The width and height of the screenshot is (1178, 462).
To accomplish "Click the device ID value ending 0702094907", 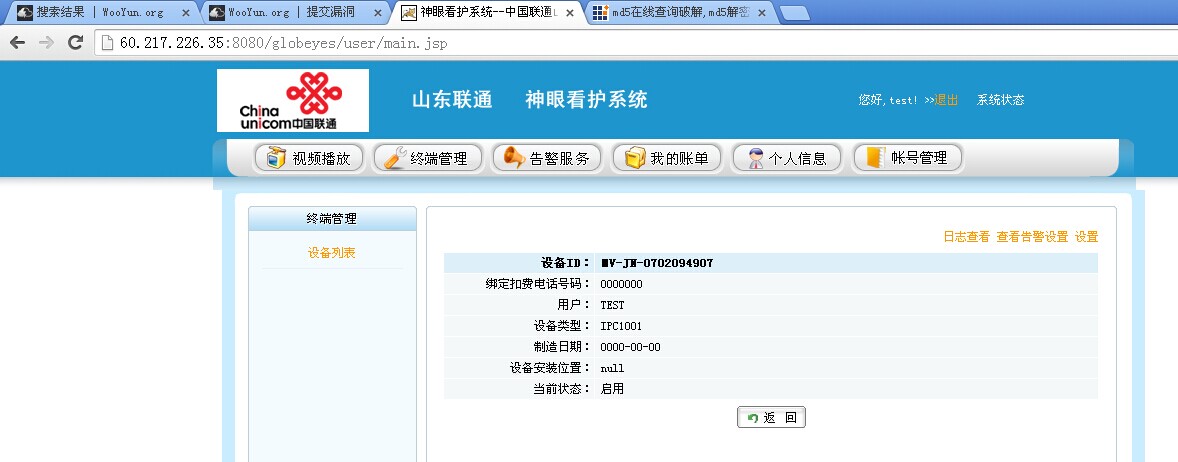I will click(657, 263).
